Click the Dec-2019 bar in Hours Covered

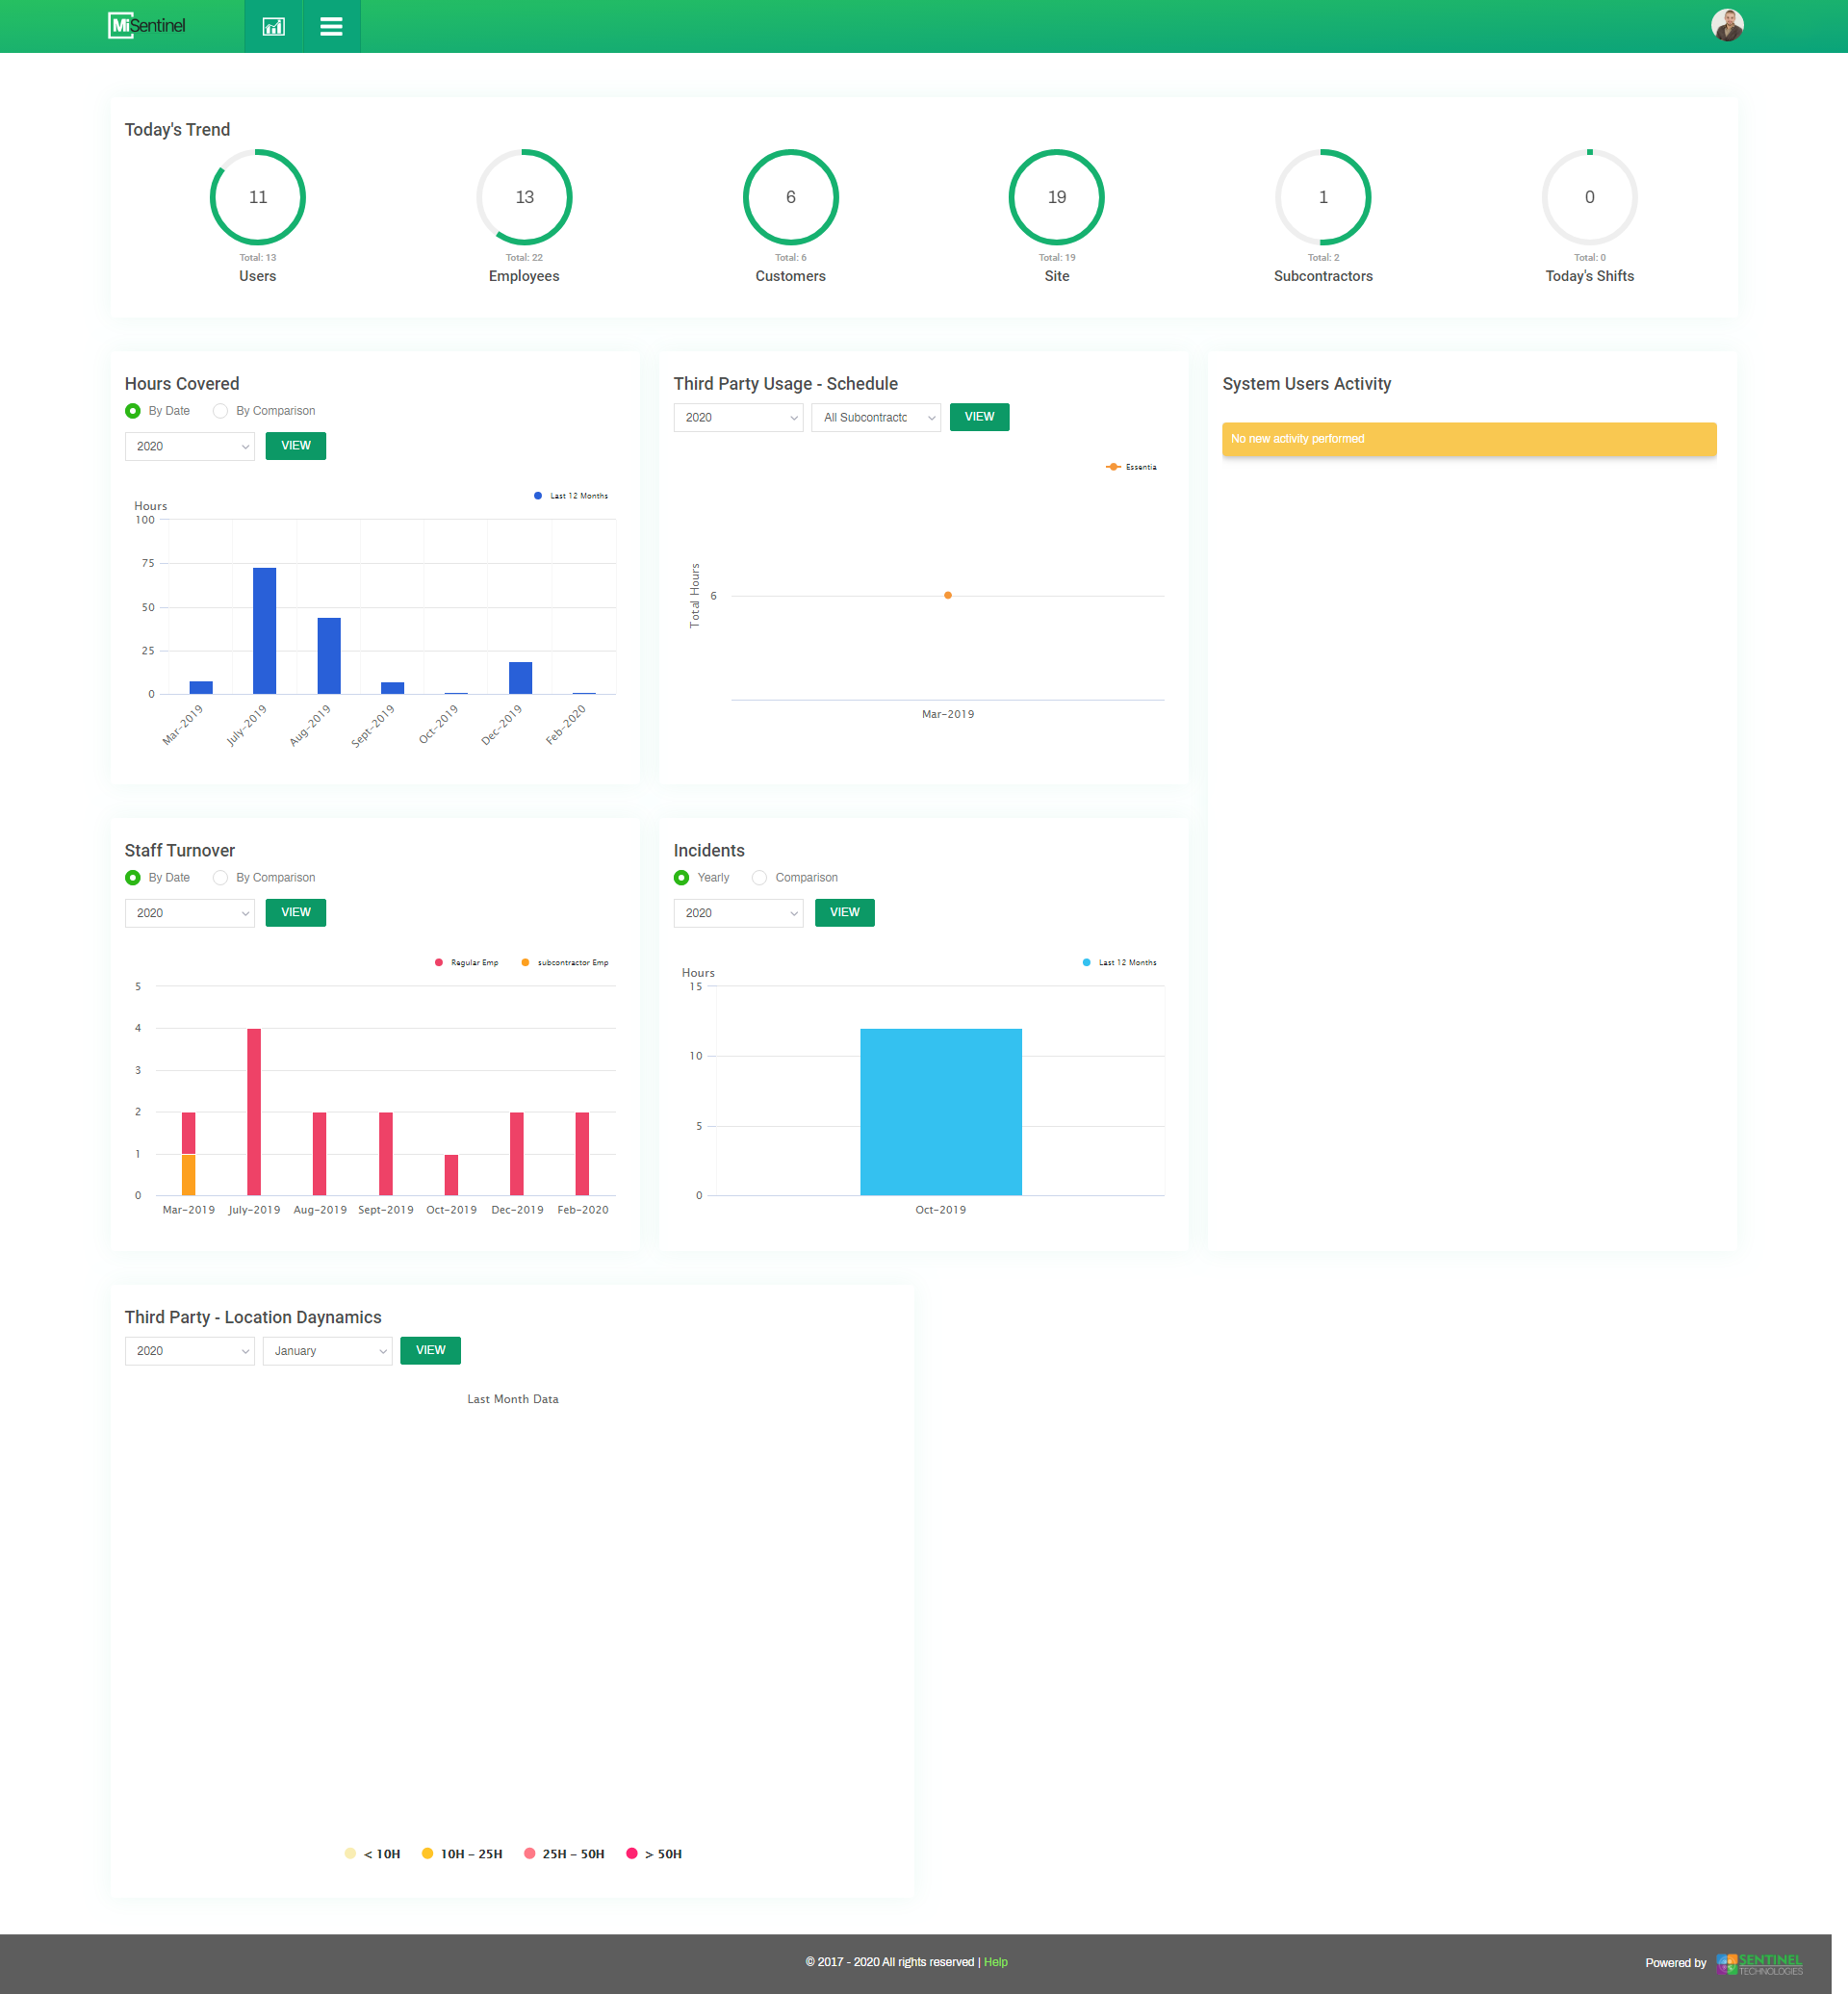point(520,678)
